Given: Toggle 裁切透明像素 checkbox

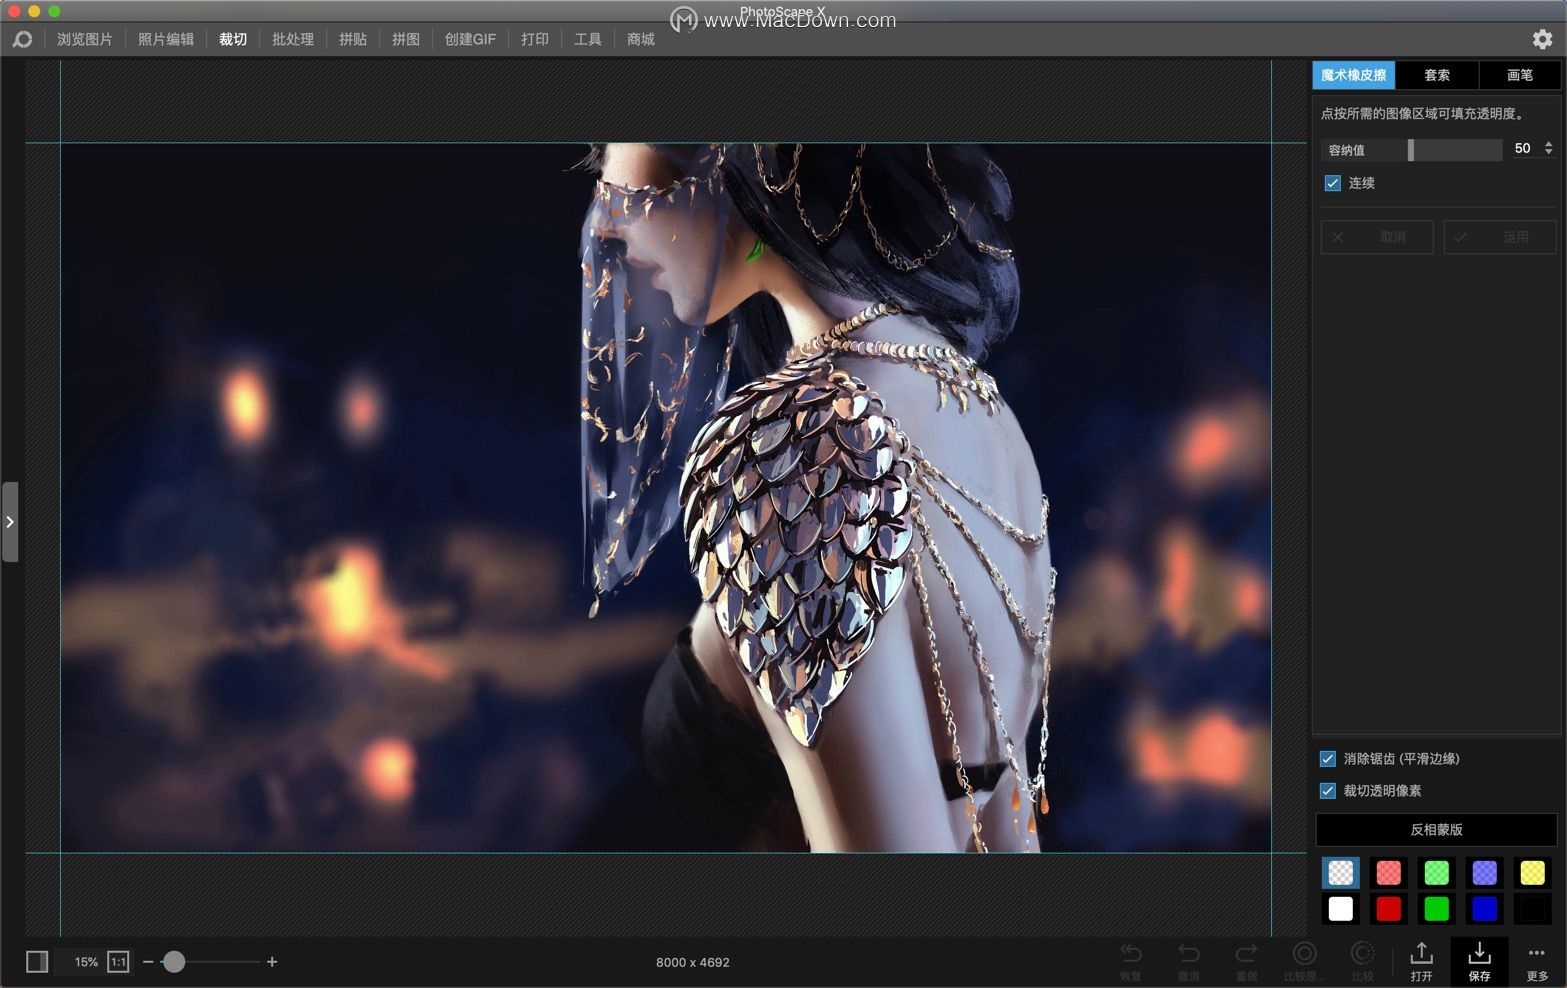Looking at the screenshot, I should tap(1327, 791).
